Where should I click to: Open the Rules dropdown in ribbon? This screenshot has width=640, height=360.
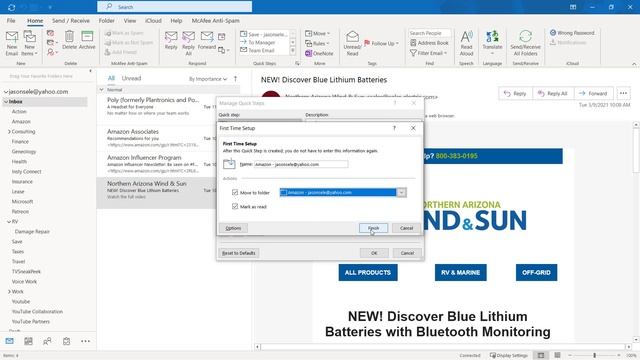[x=318, y=43]
